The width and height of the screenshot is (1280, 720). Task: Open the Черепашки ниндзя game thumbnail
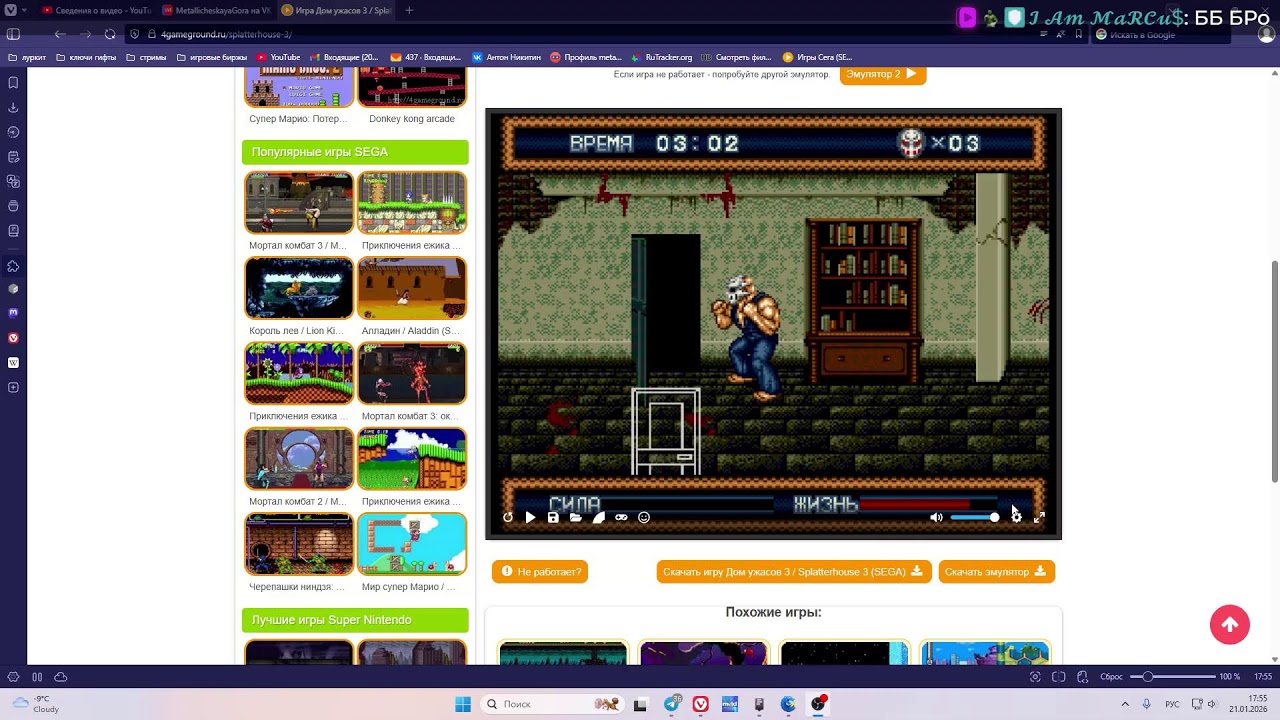point(299,544)
